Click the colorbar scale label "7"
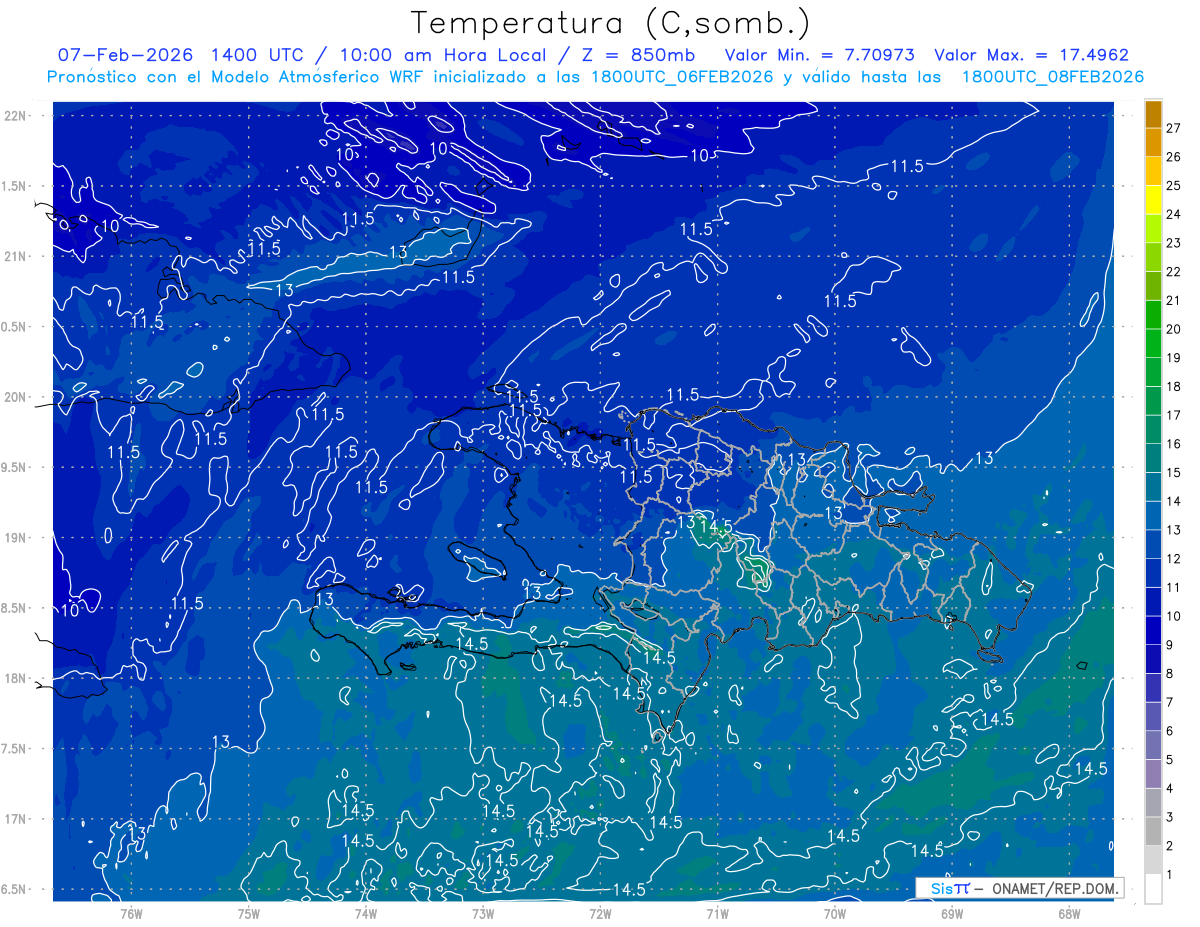 (1170, 702)
